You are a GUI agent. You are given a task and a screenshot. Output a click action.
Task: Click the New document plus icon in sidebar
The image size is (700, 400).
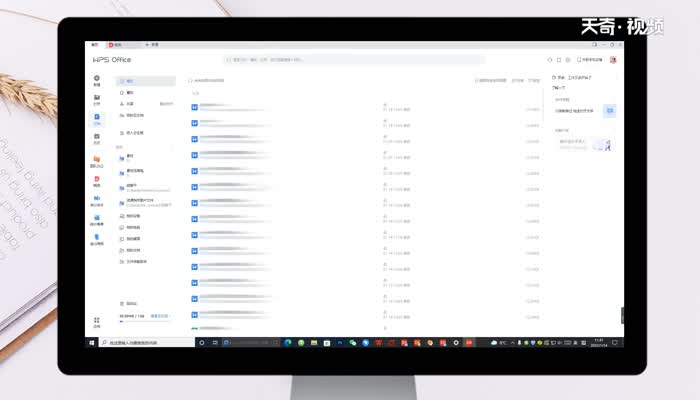coord(97,79)
